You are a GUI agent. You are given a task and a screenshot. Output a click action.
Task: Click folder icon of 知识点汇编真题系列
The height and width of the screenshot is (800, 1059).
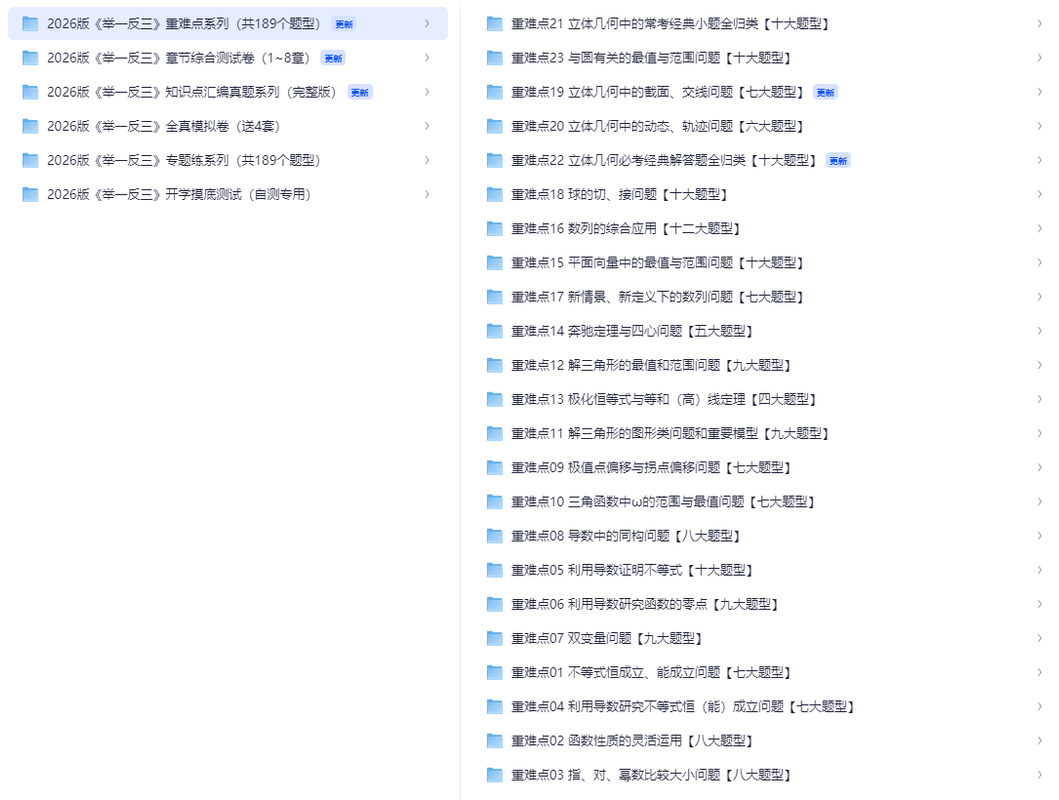(30, 92)
